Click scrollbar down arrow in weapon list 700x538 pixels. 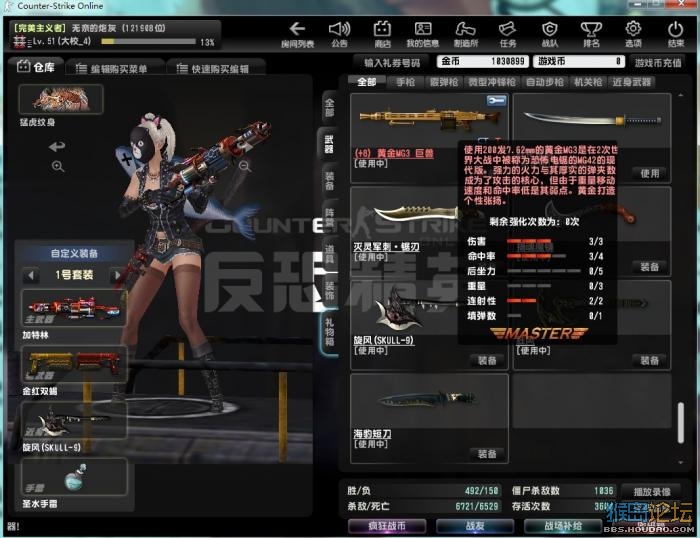click(x=681, y=462)
